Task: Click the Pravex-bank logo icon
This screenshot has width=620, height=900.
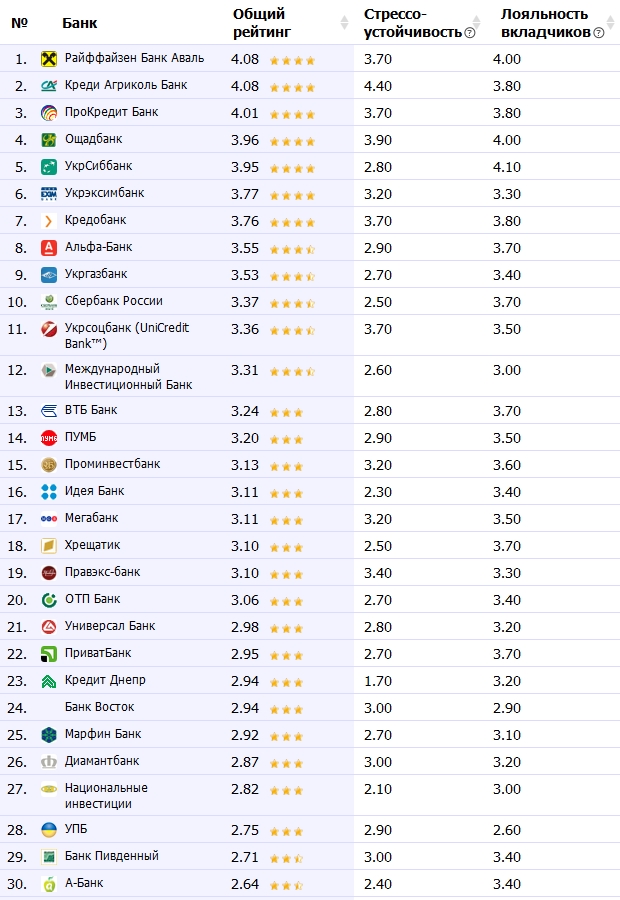Action: point(49,572)
